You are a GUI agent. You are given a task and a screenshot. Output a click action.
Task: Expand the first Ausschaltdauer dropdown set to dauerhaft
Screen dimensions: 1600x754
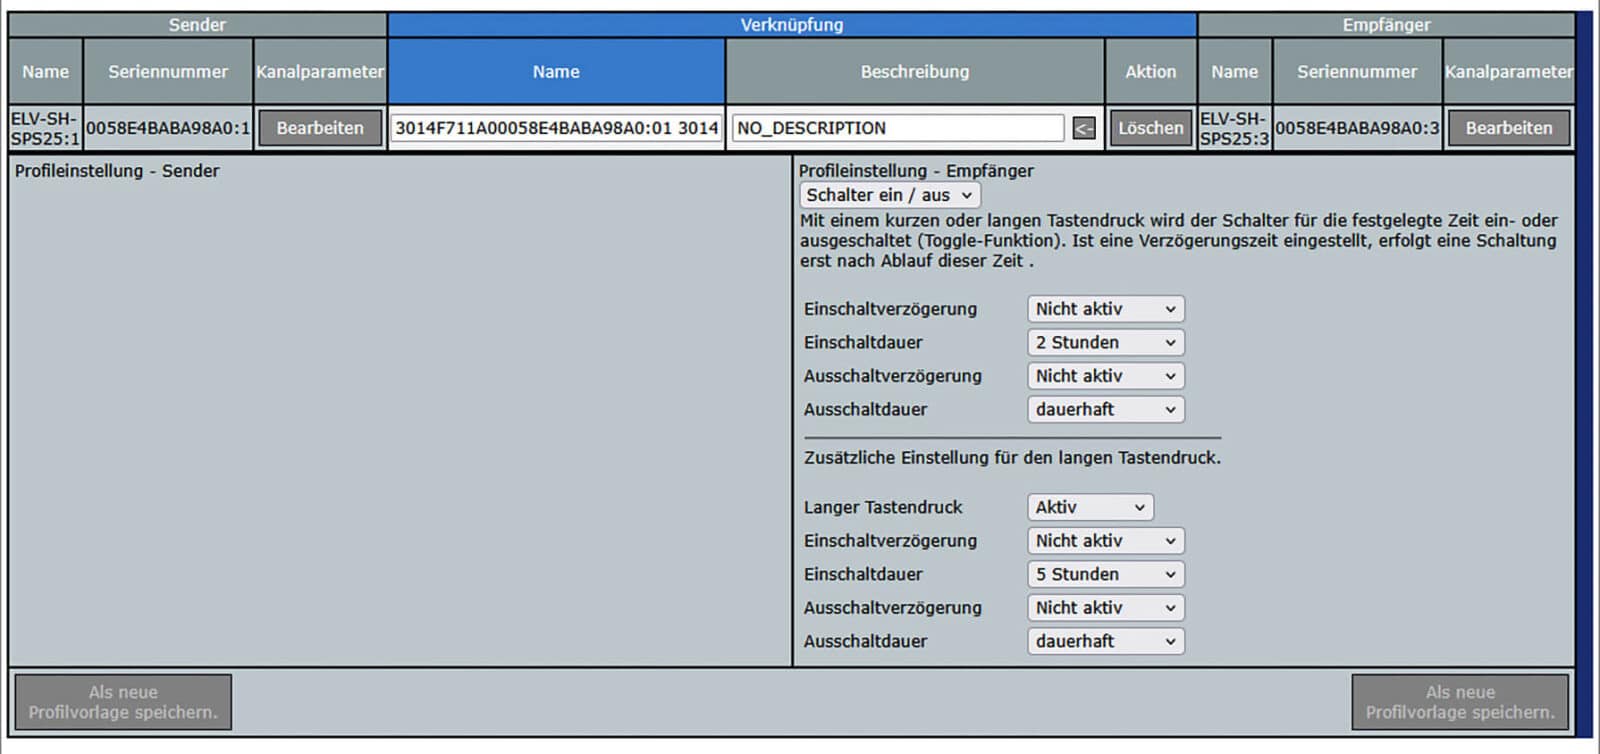(1105, 409)
